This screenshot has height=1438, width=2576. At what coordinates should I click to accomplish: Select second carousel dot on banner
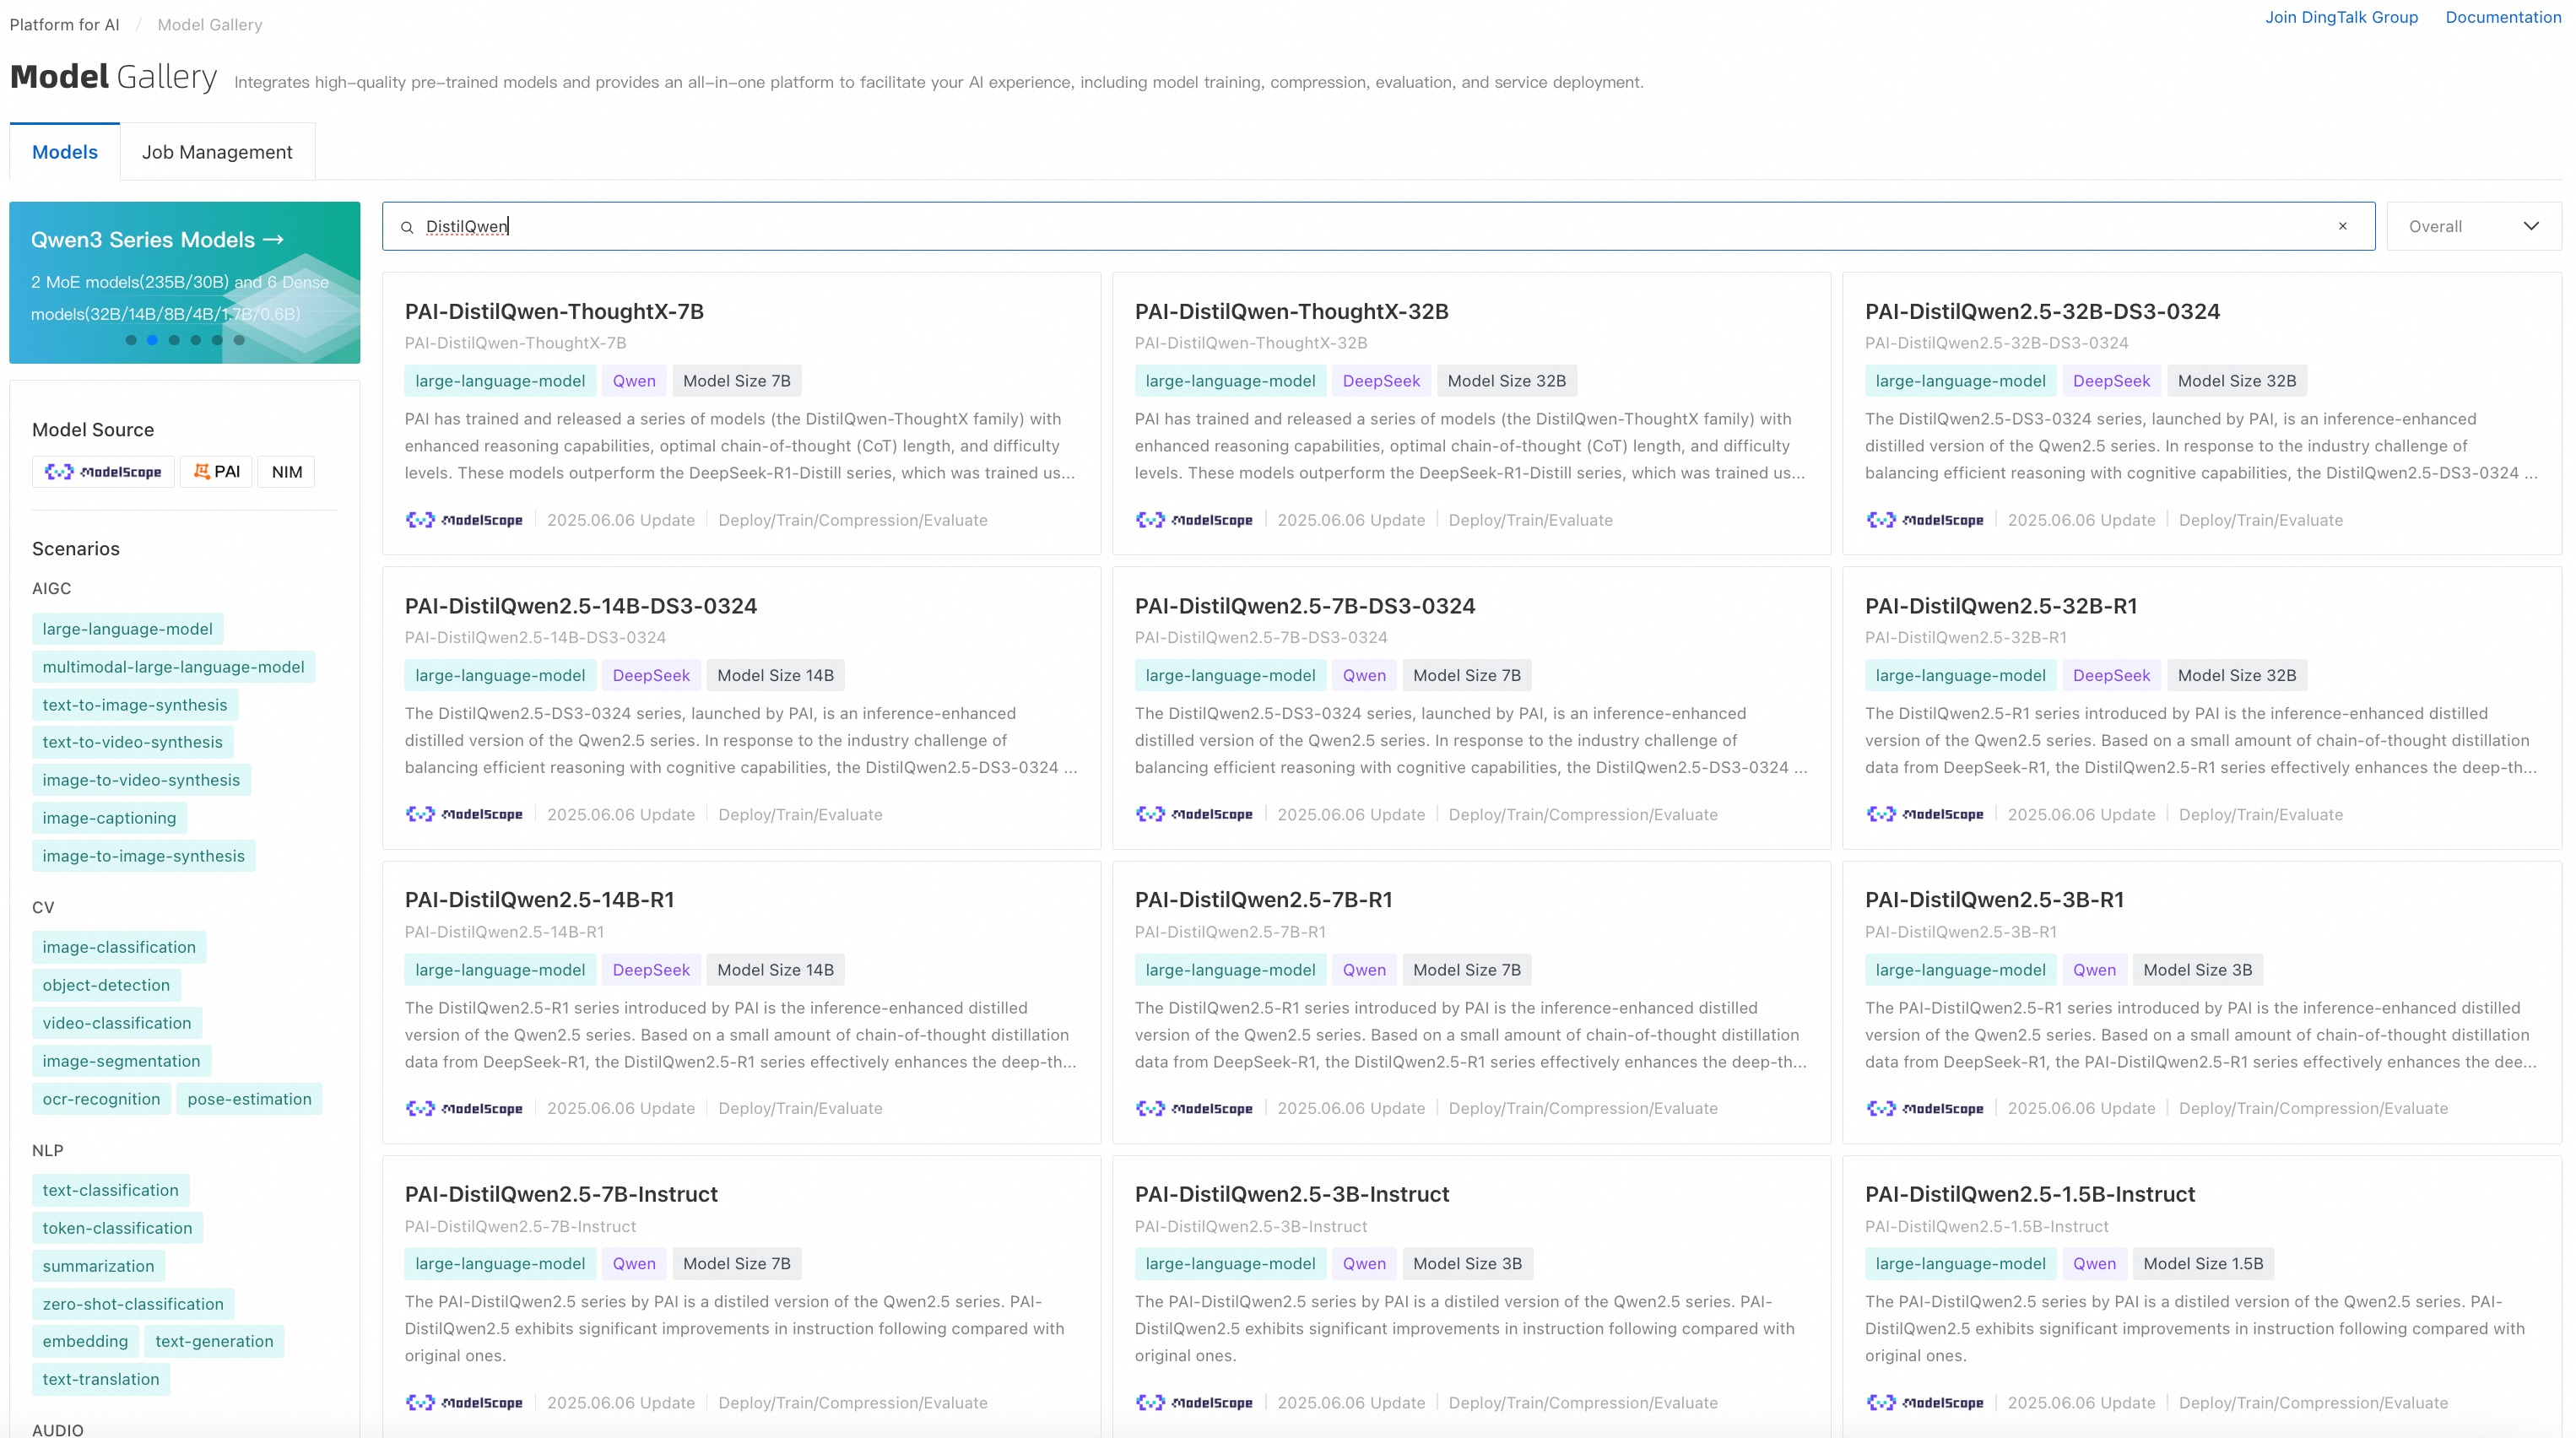click(152, 340)
